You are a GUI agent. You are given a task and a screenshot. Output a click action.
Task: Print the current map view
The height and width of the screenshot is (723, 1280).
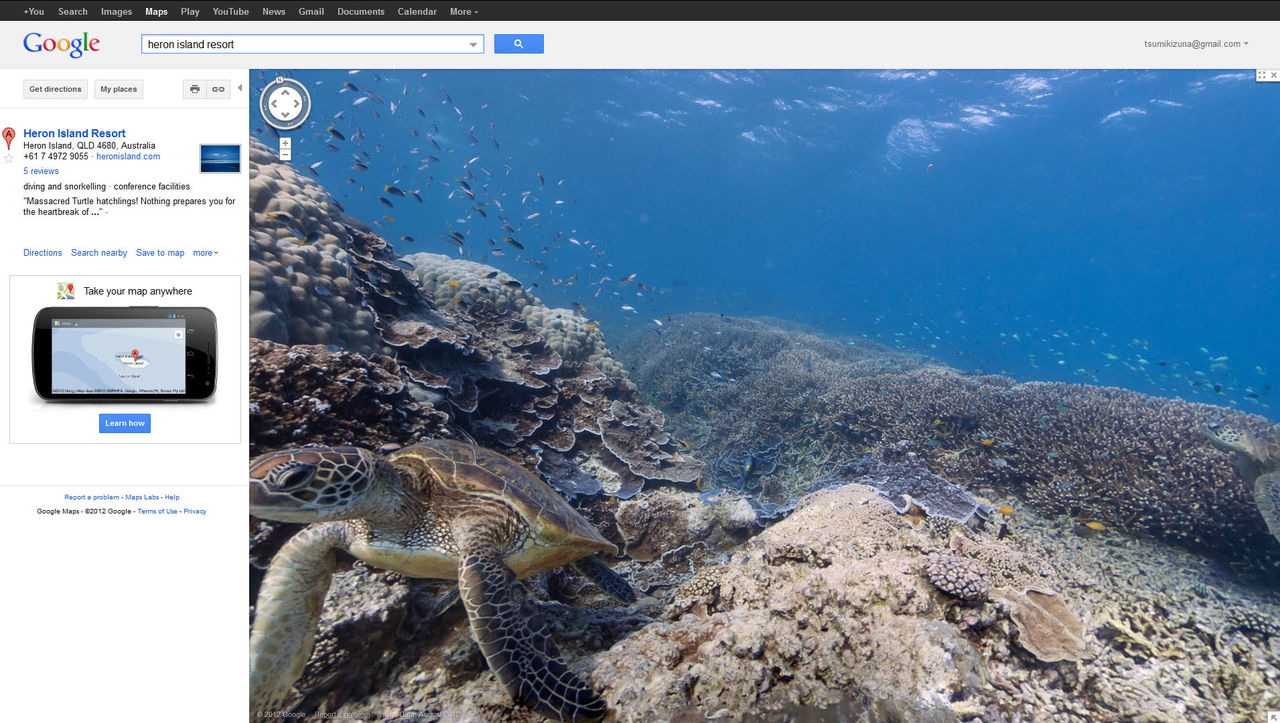click(195, 89)
